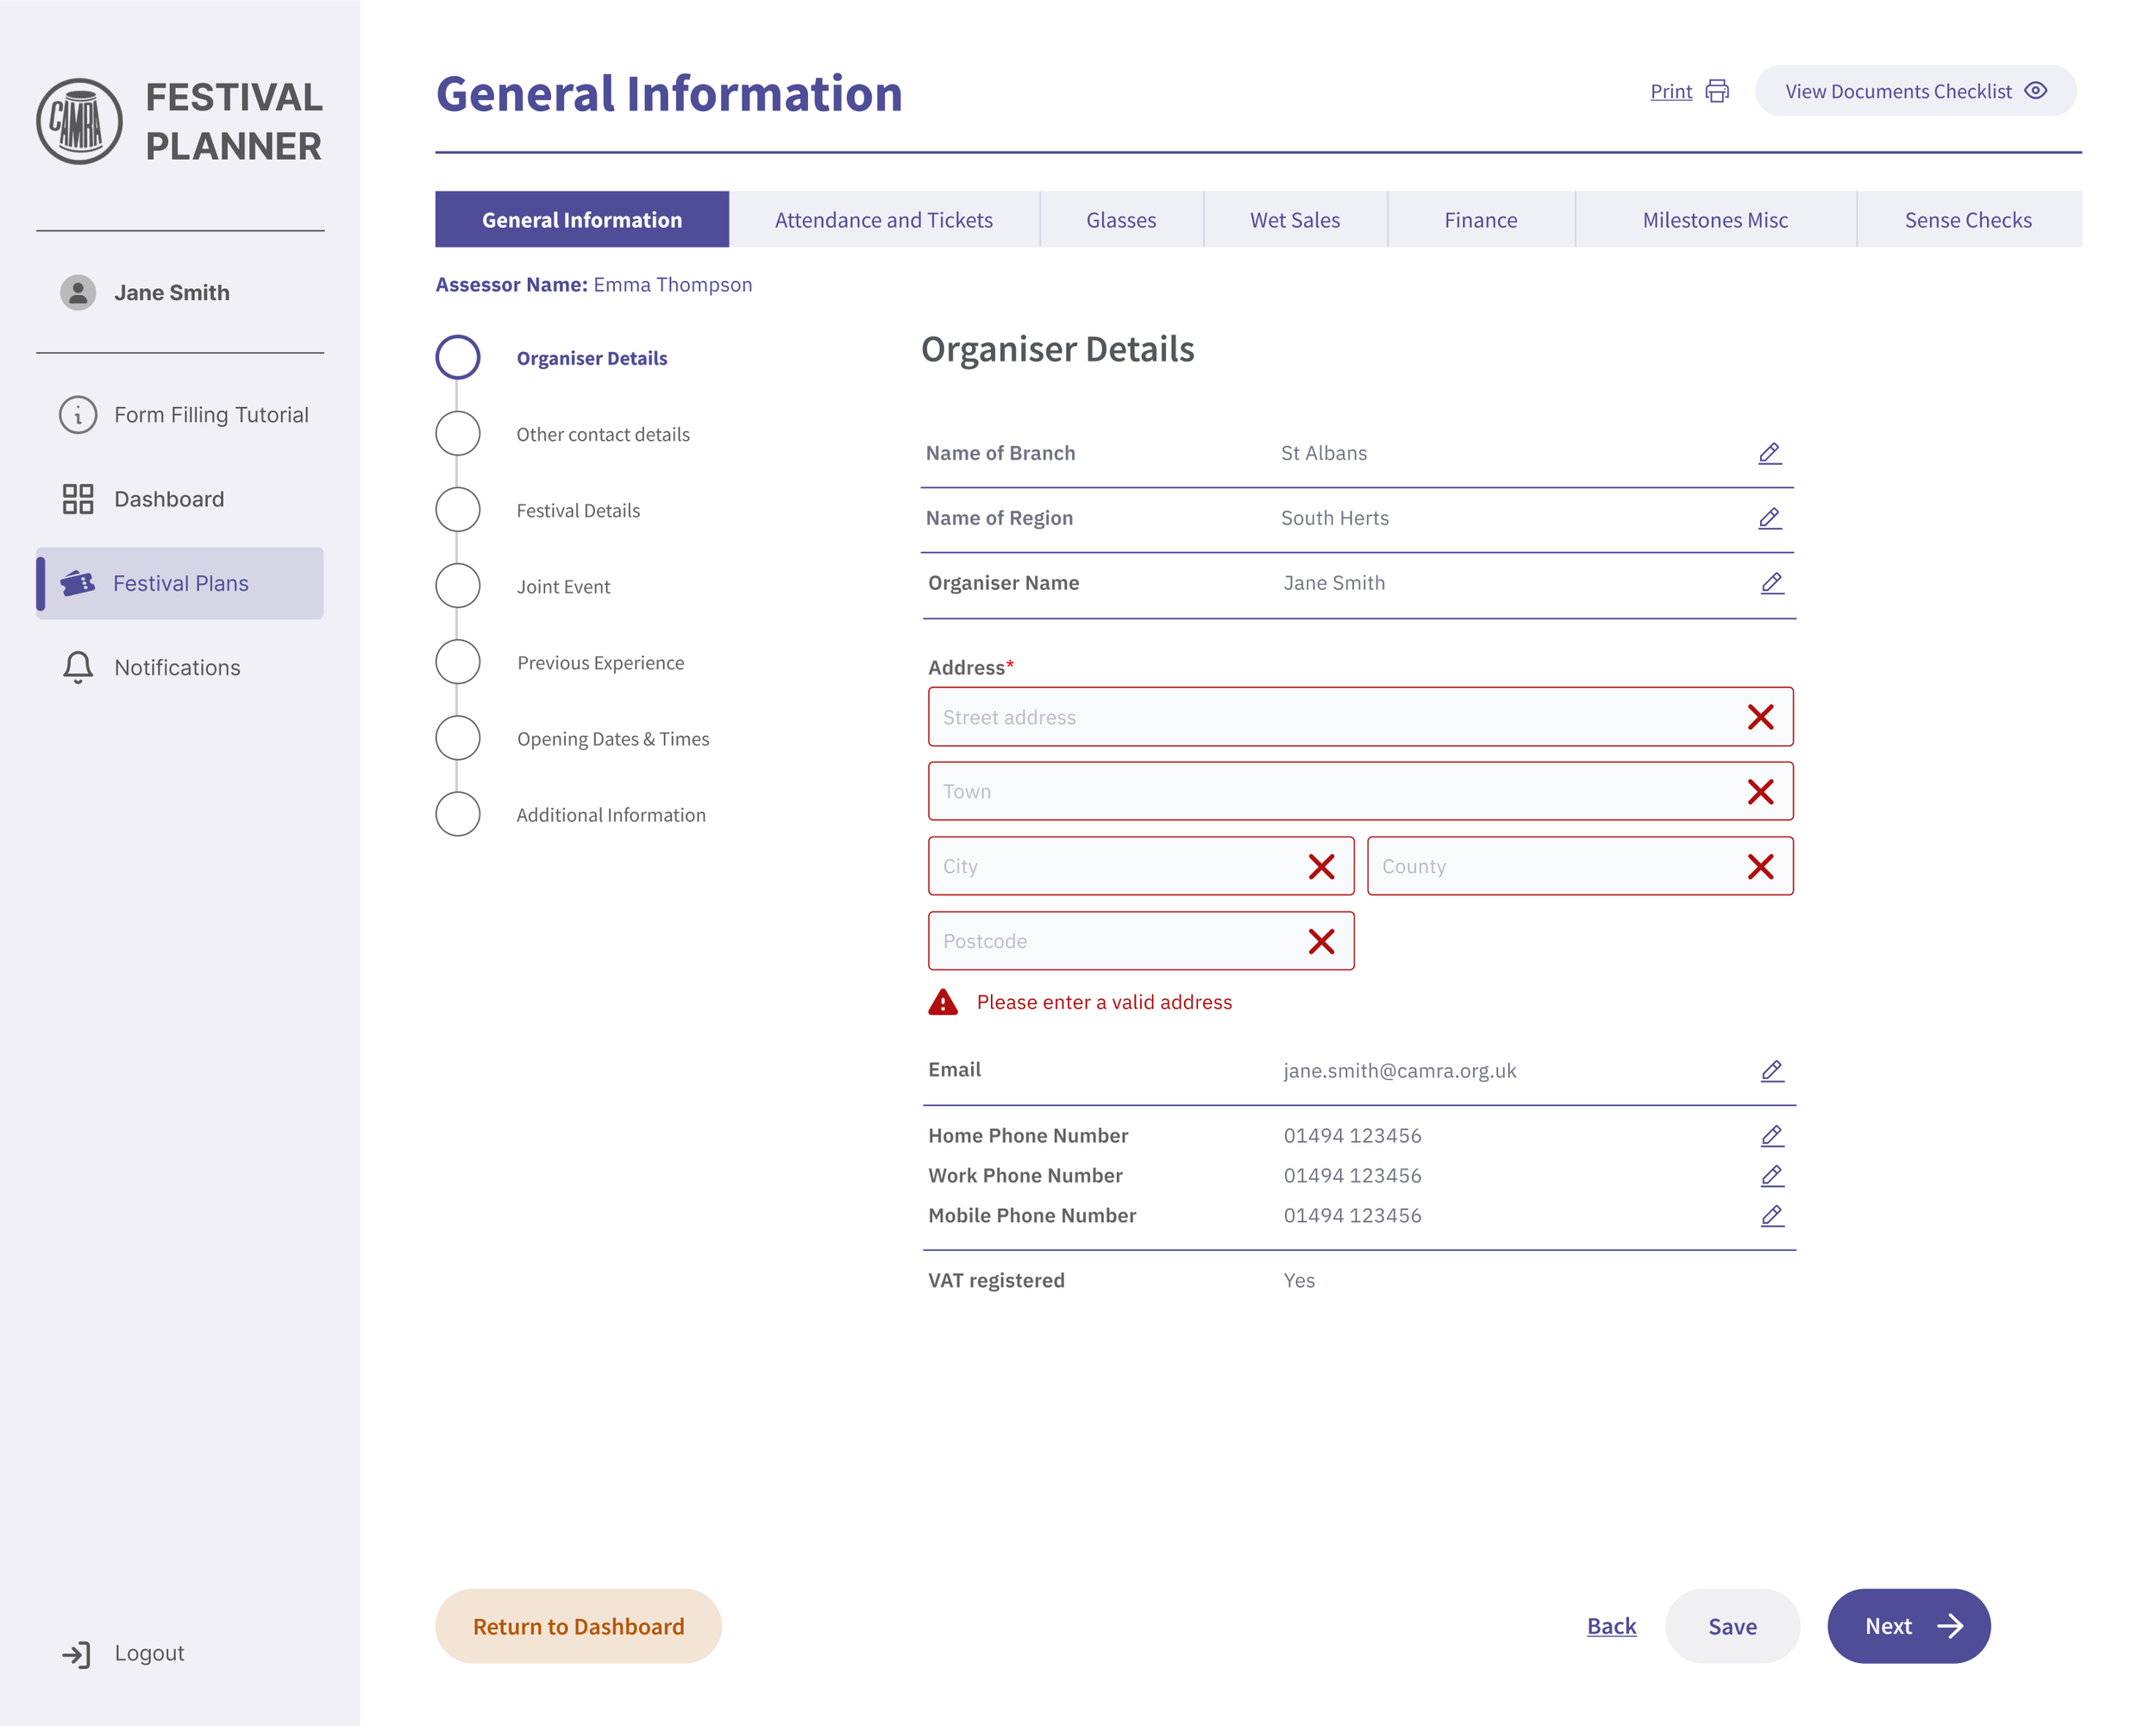Clear the Postcode field with red X

point(1321,941)
